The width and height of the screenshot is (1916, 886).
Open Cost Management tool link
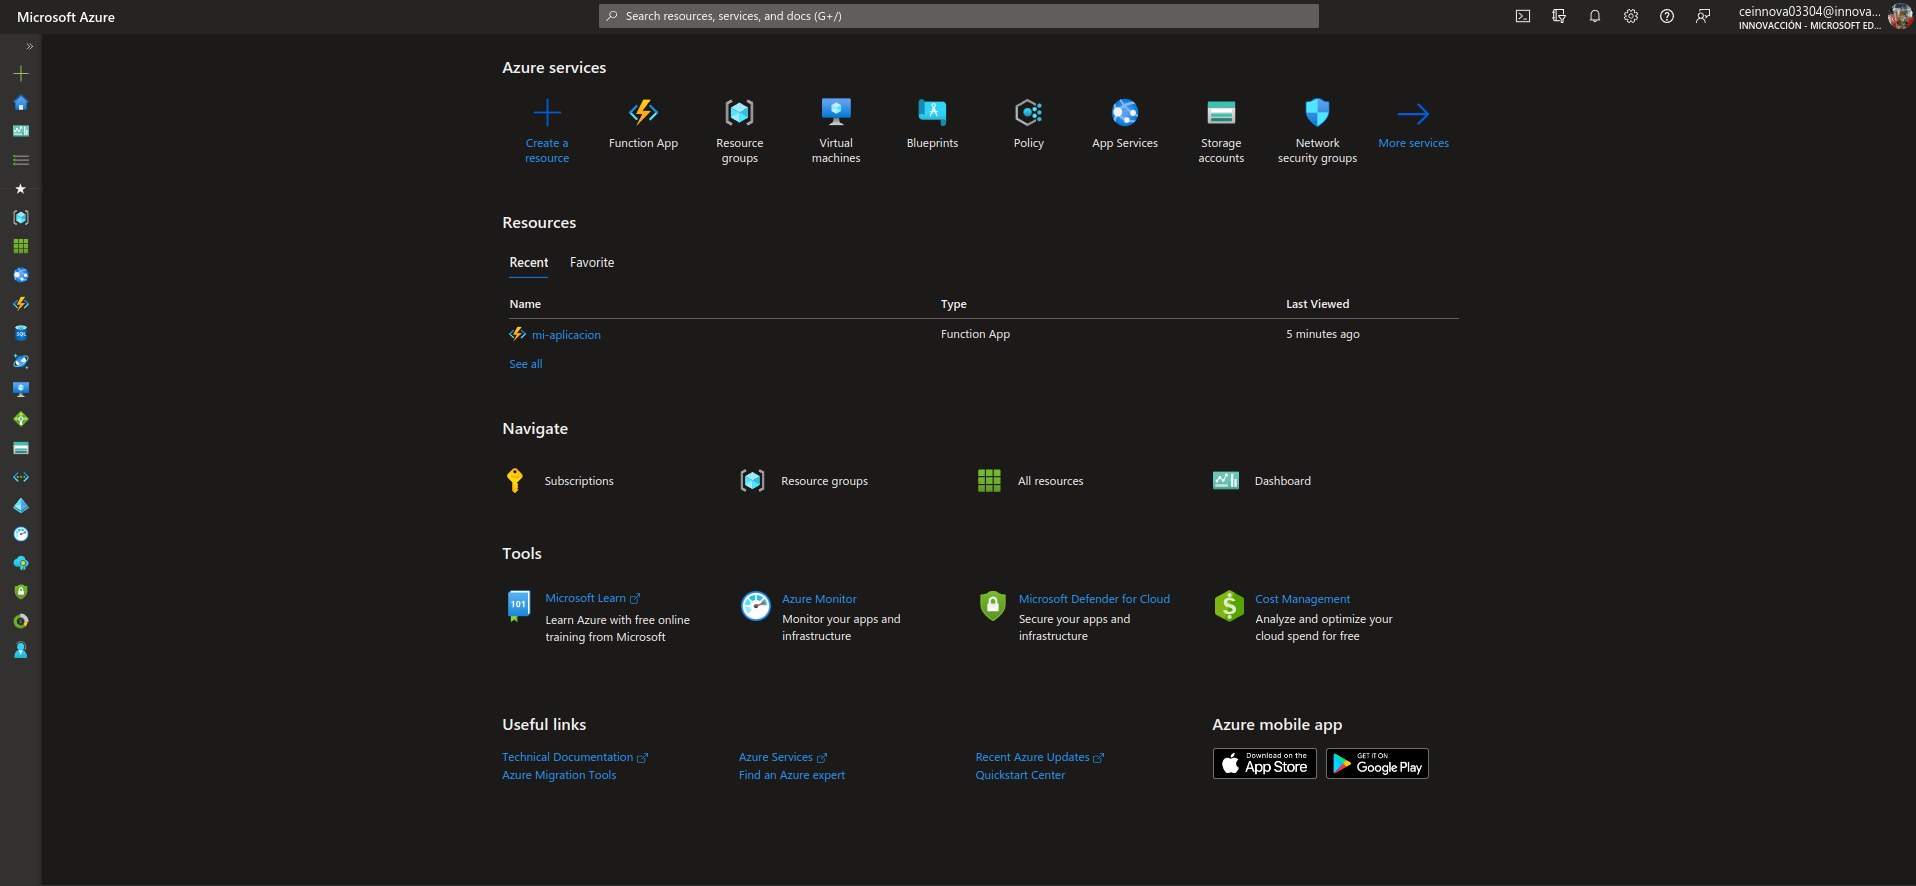click(x=1302, y=599)
